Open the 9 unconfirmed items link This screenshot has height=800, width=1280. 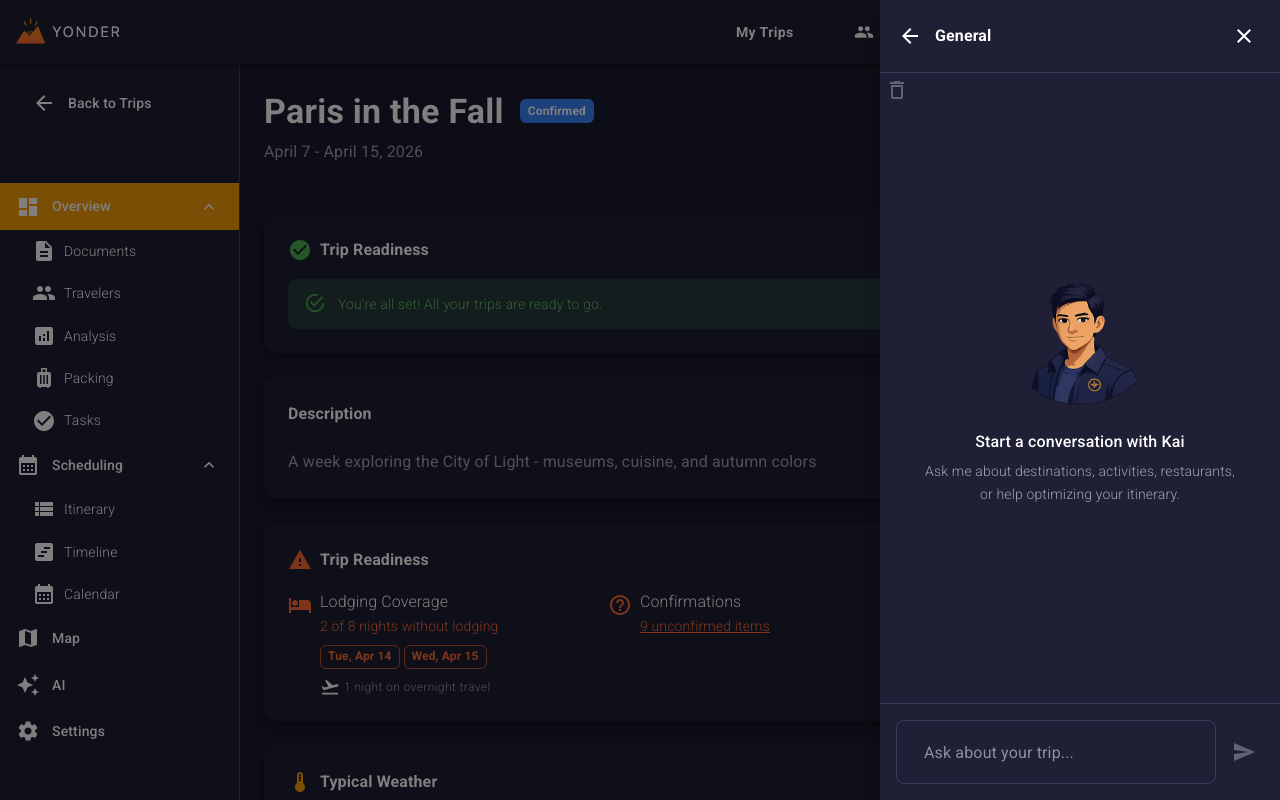[704, 626]
